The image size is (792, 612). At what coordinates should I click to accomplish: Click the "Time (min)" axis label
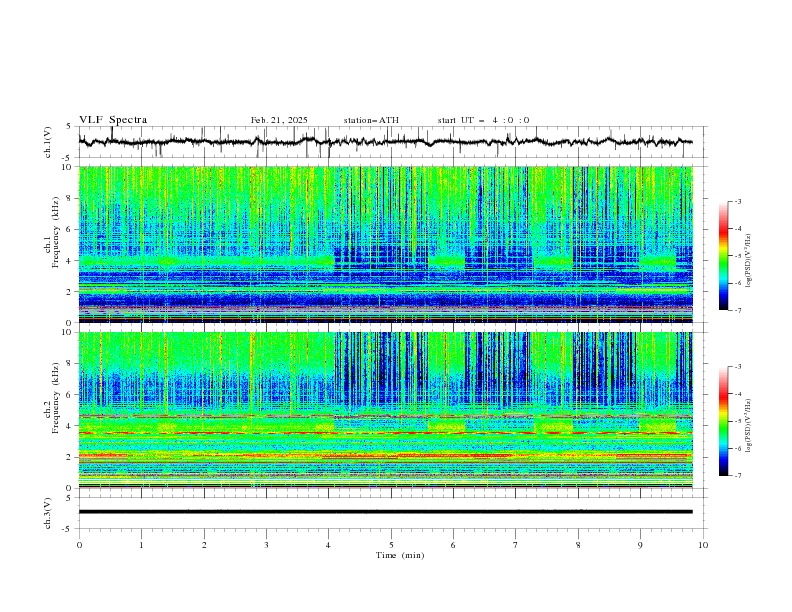[400, 555]
